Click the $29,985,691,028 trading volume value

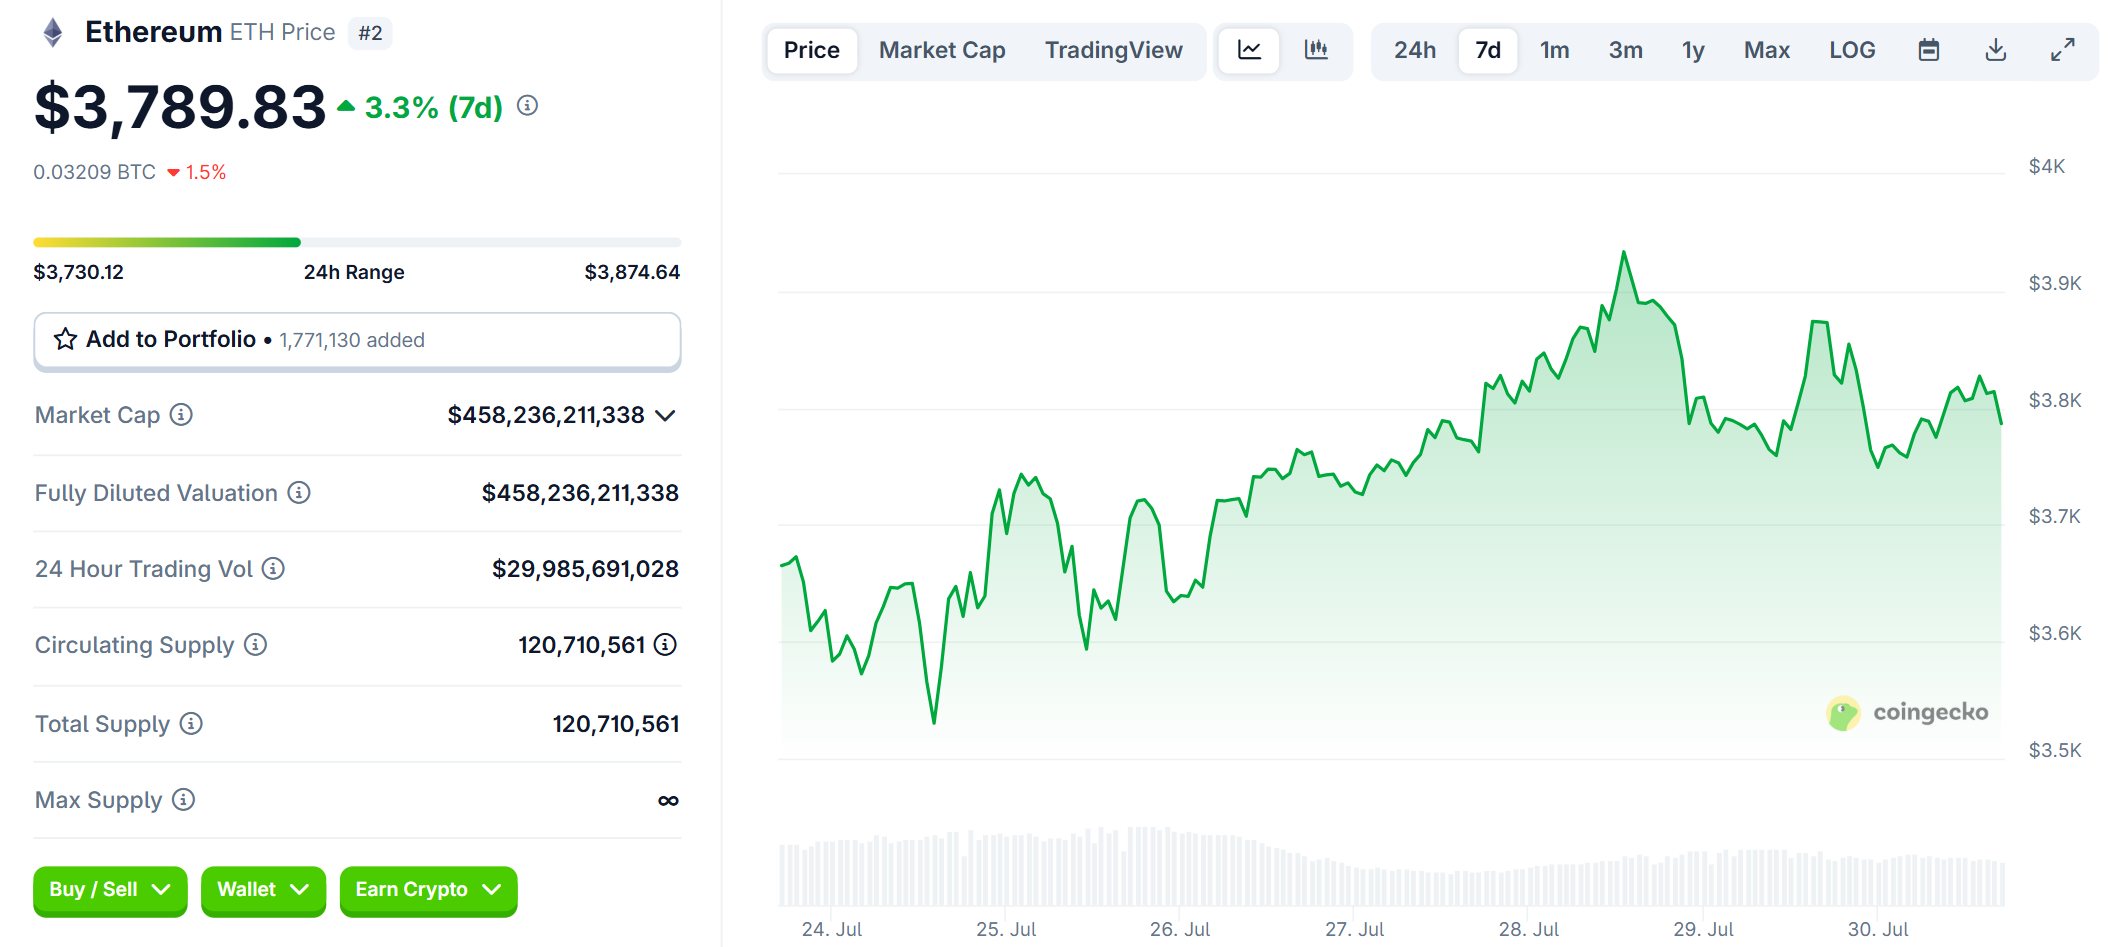585,569
